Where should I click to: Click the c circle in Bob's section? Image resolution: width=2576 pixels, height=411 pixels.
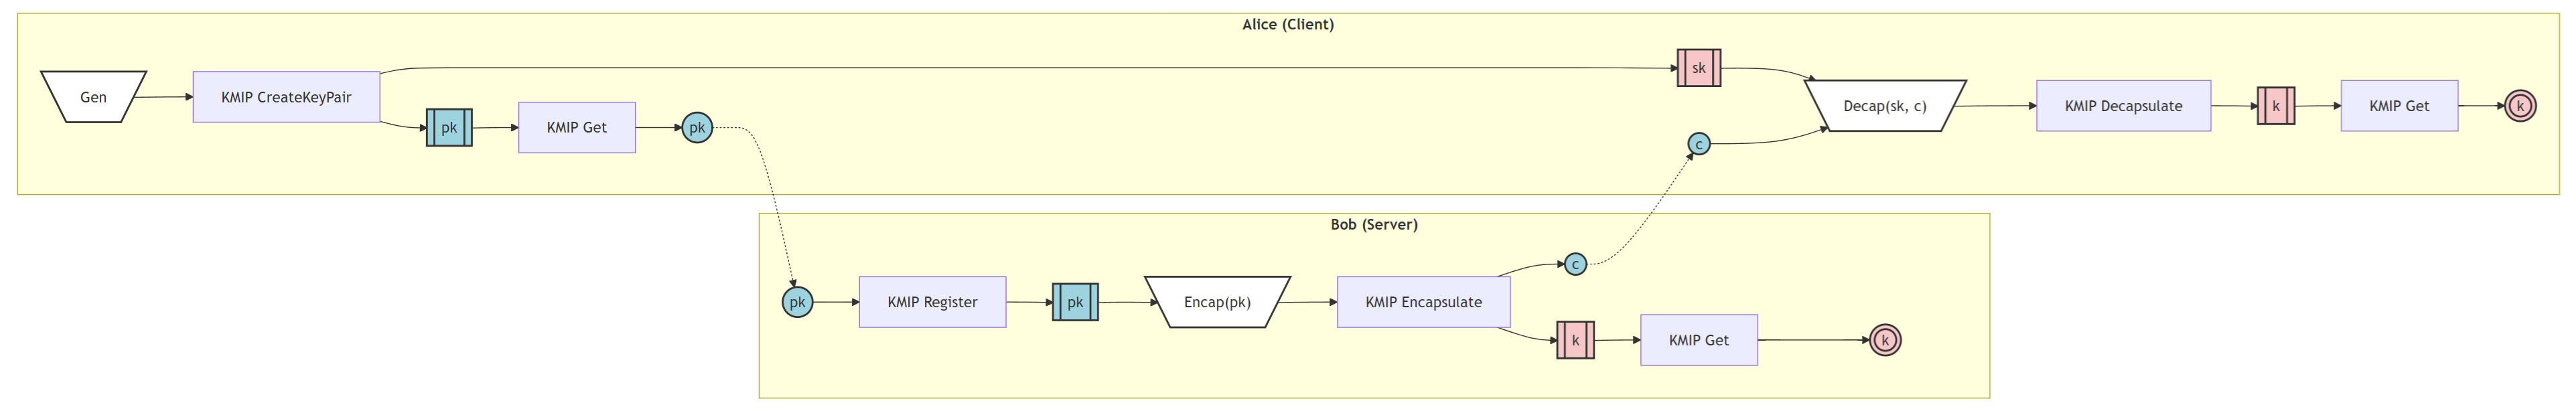[1575, 265]
